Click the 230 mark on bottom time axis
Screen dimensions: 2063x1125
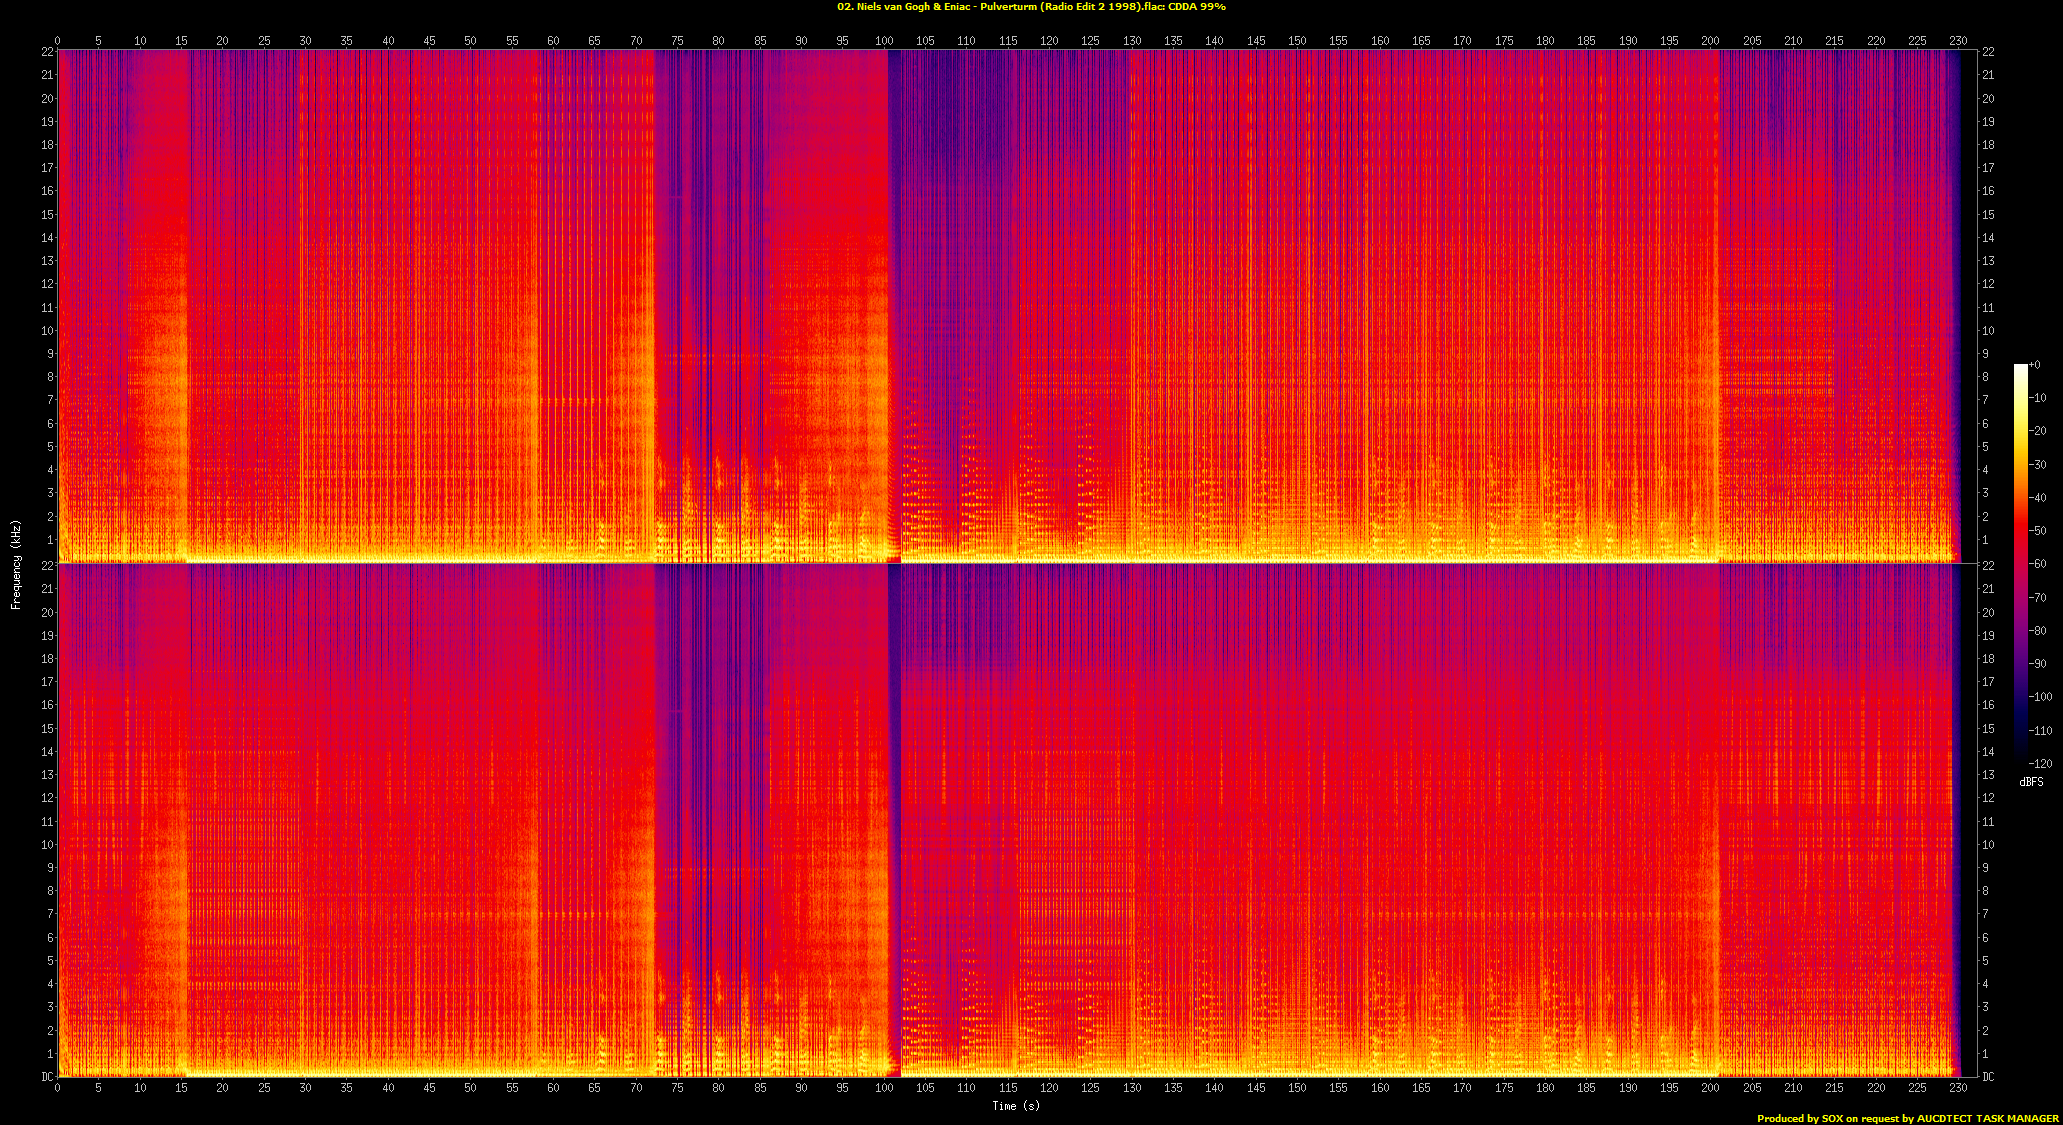1958,1087
